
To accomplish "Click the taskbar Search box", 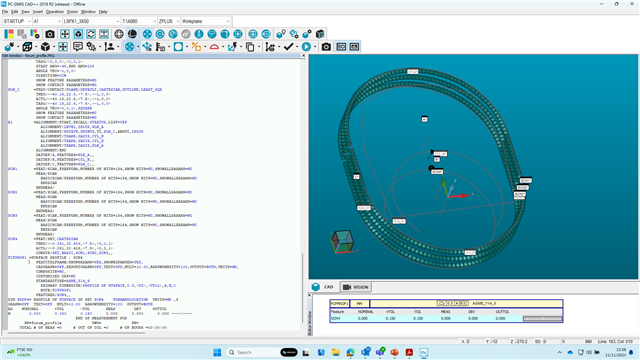I will (262, 352).
